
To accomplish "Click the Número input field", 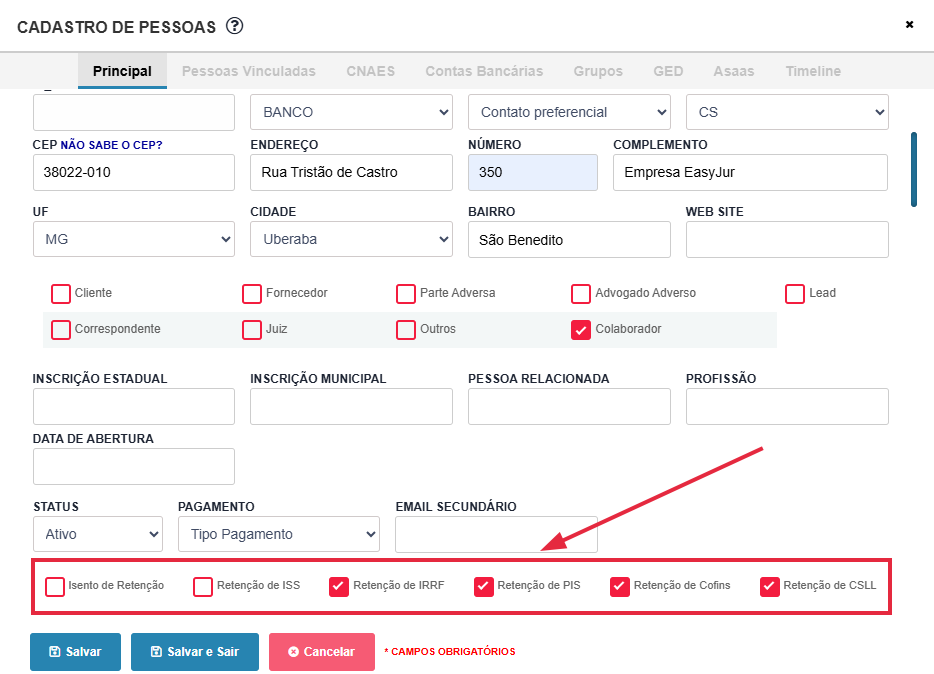I will (532, 172).
